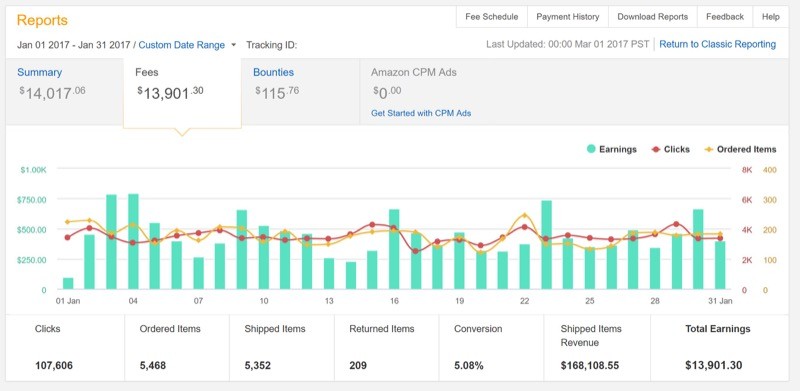Click the 400 ordered items axis label

(769, 170)
